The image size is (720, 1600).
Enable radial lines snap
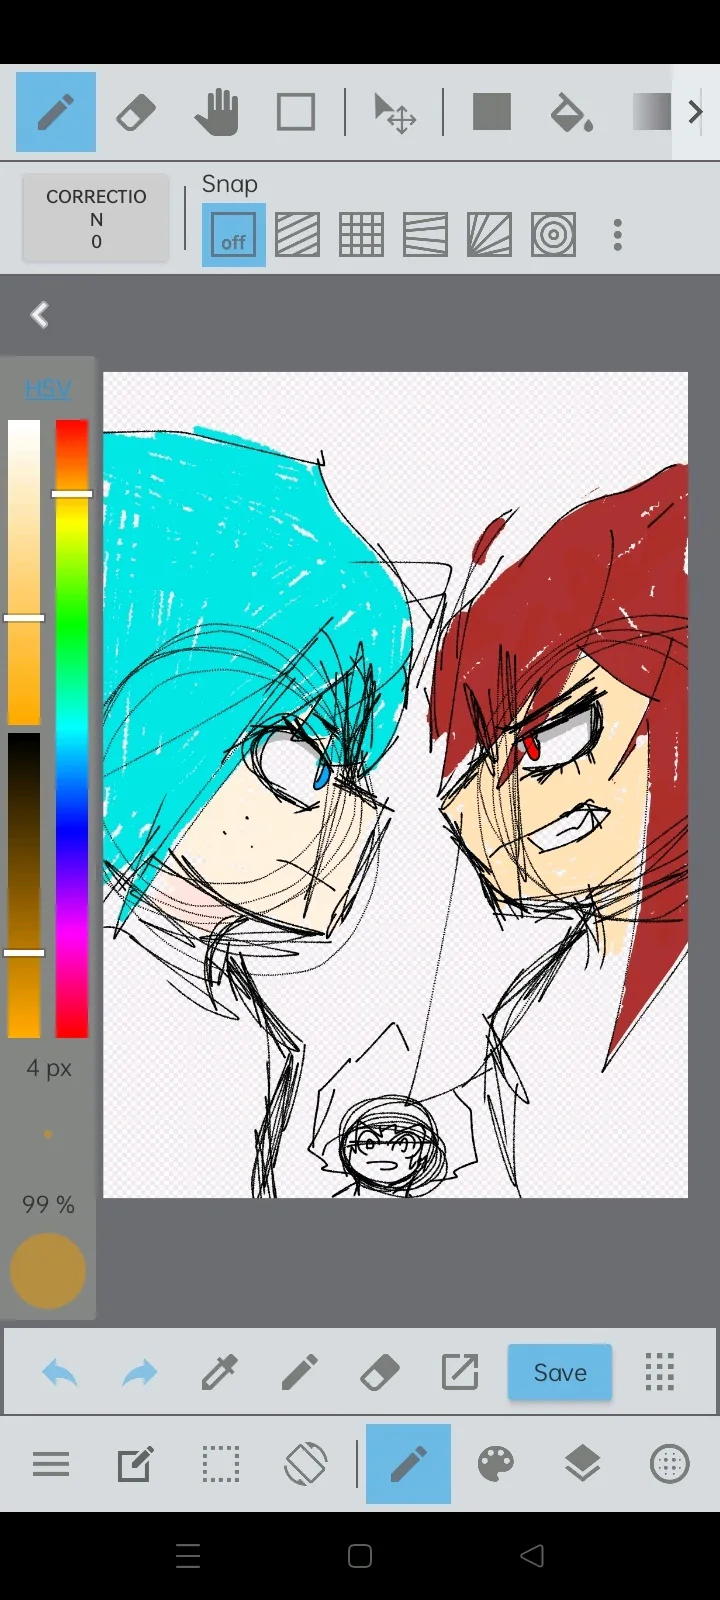[x=489, y=235]
